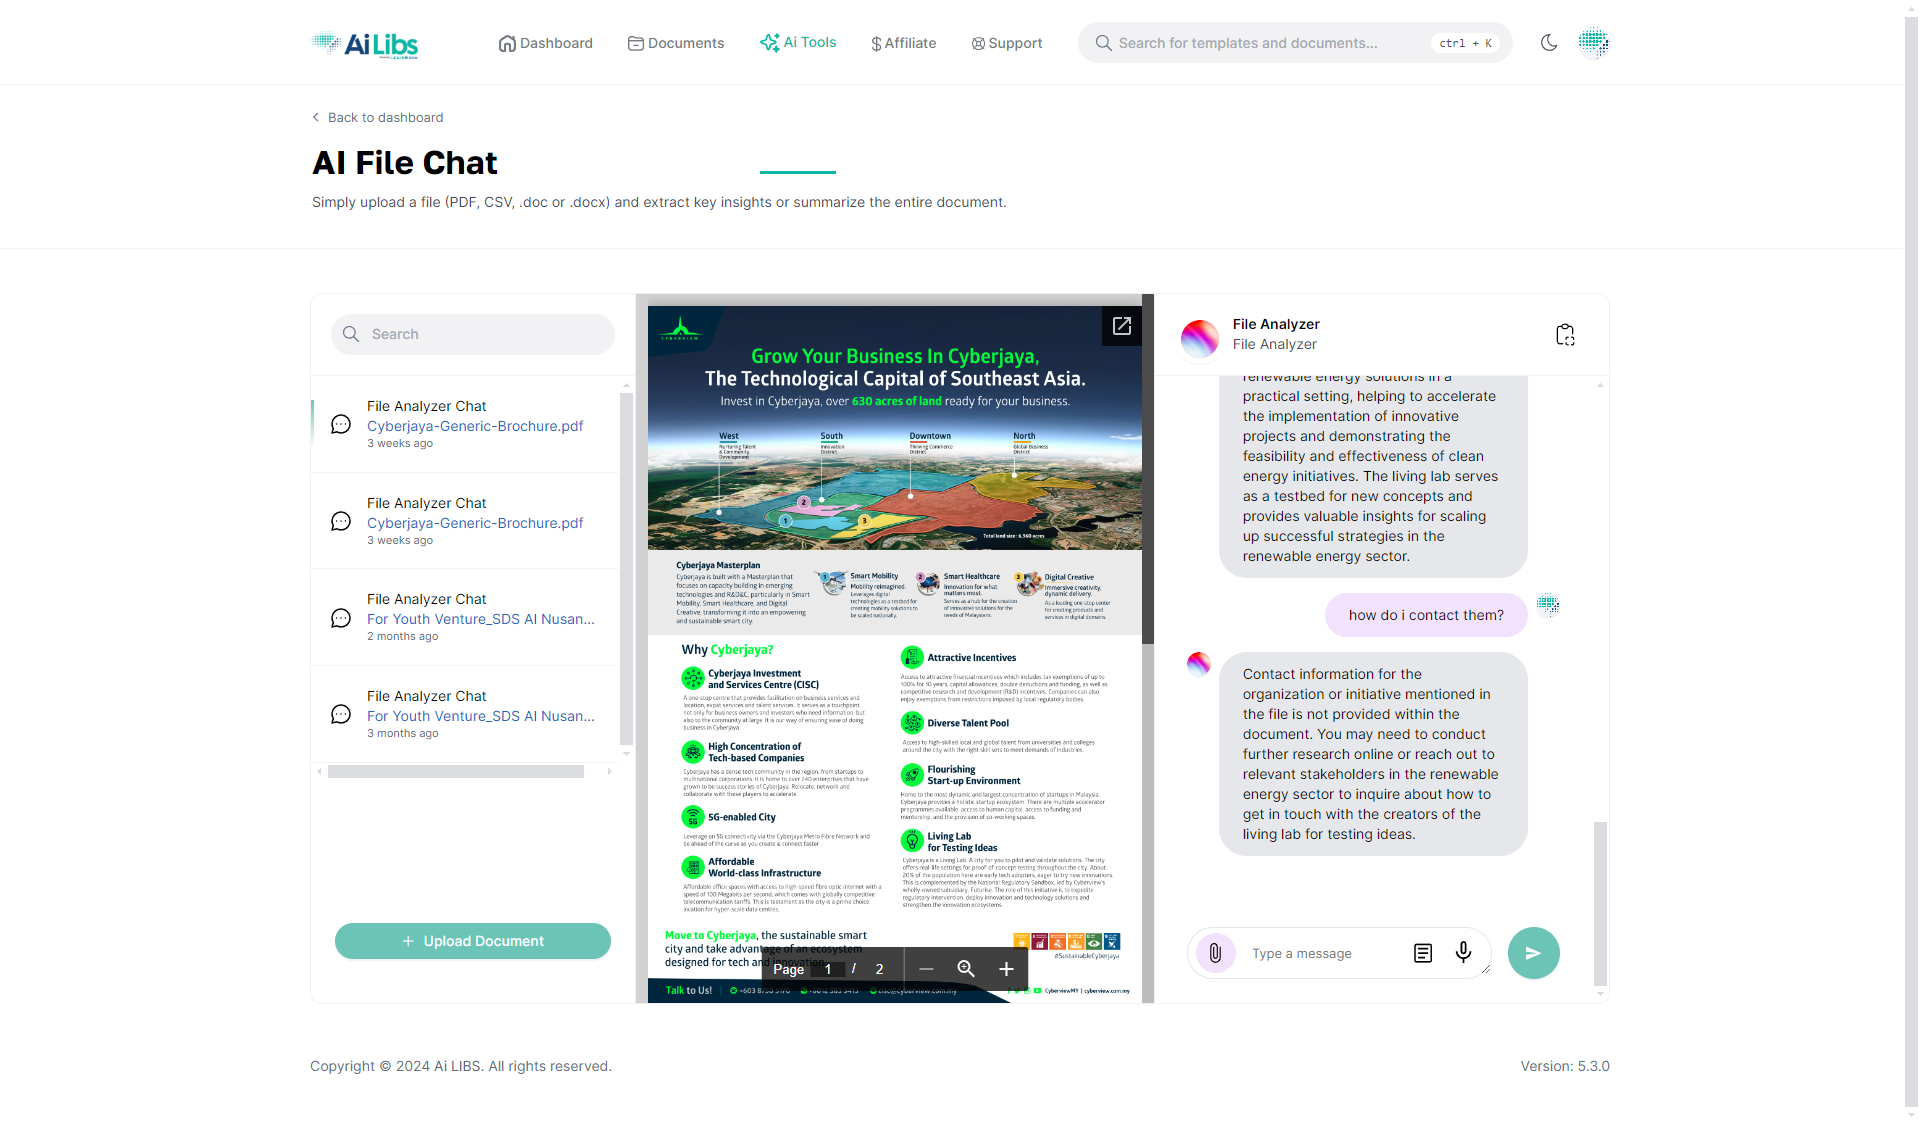Click the PDF viewer vertical scrollbar

tap(1148, 469)
